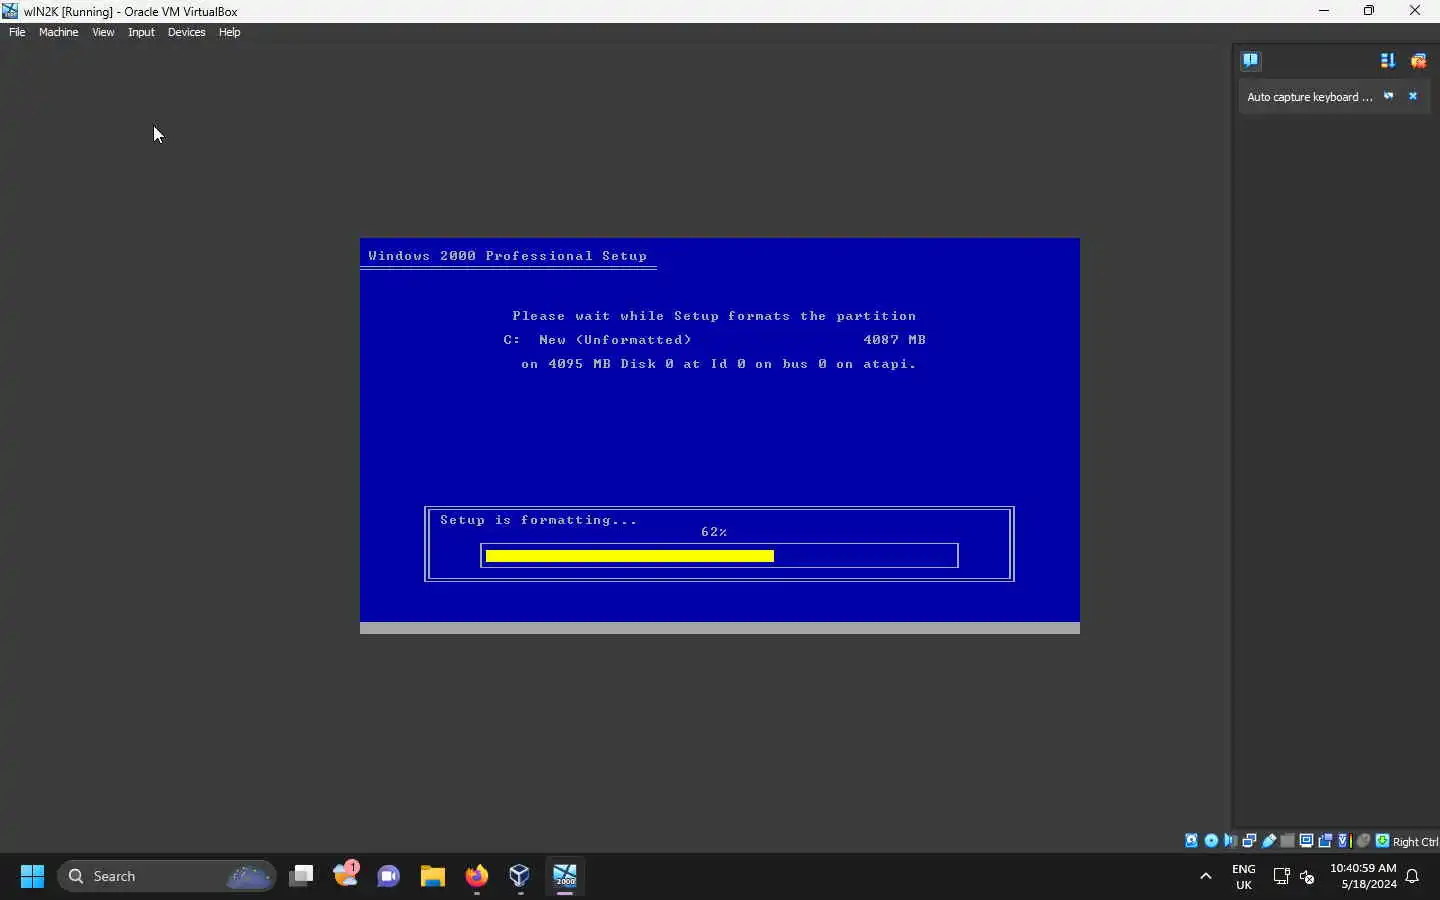Click the sort notifications icon
The image size is (1440, 900).
1387,61
